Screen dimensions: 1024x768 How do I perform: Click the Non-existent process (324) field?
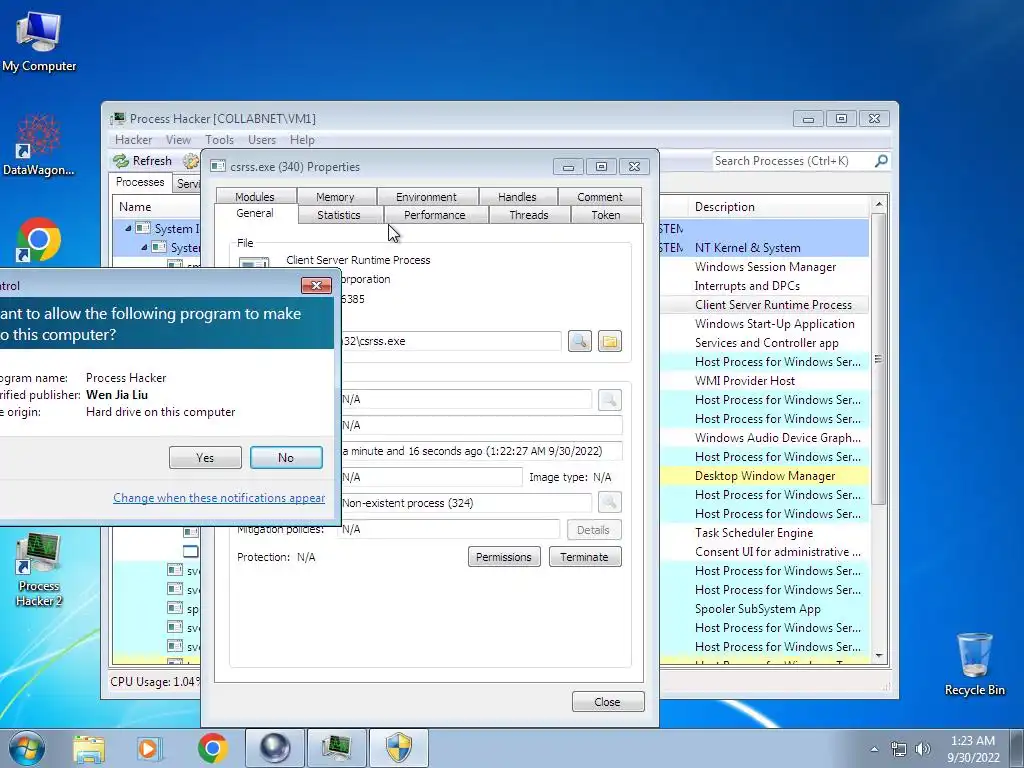[465, 503]
